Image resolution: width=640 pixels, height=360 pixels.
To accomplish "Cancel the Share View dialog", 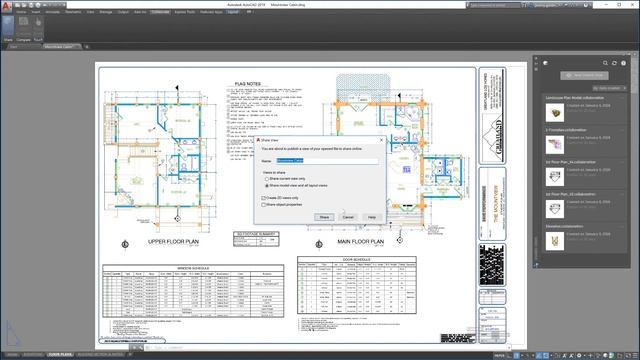I will pos(348,217).
